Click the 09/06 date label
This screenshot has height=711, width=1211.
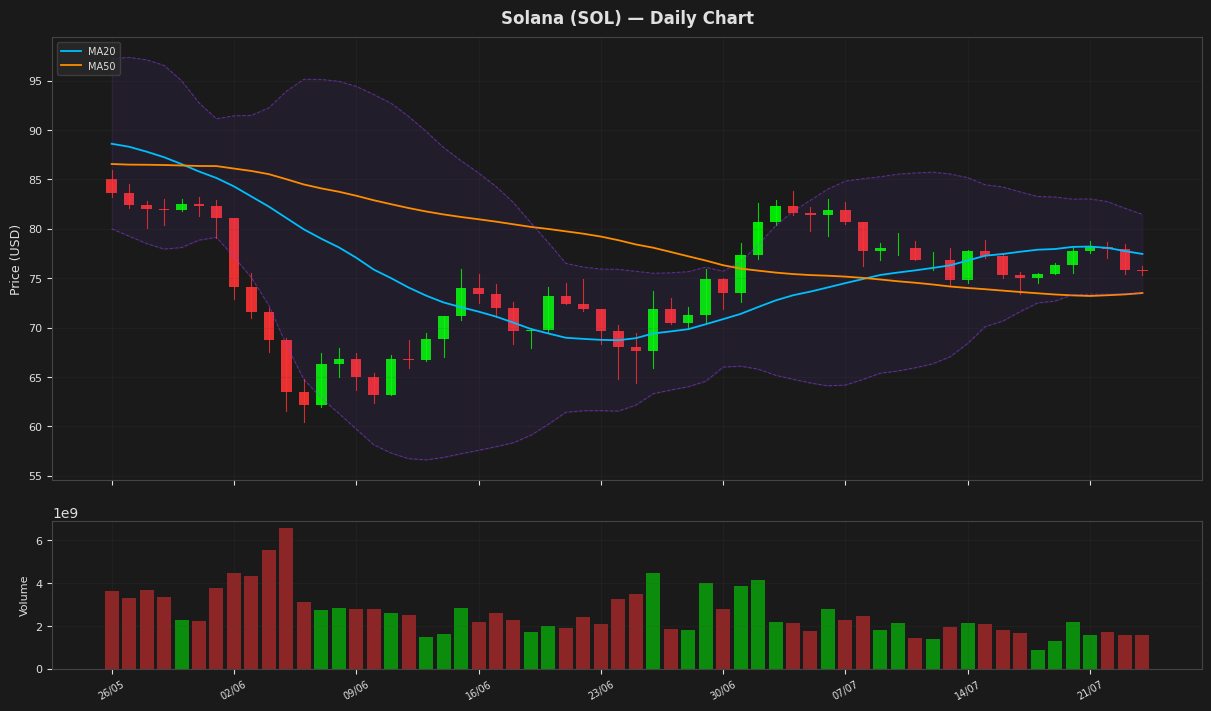point(355,690)
